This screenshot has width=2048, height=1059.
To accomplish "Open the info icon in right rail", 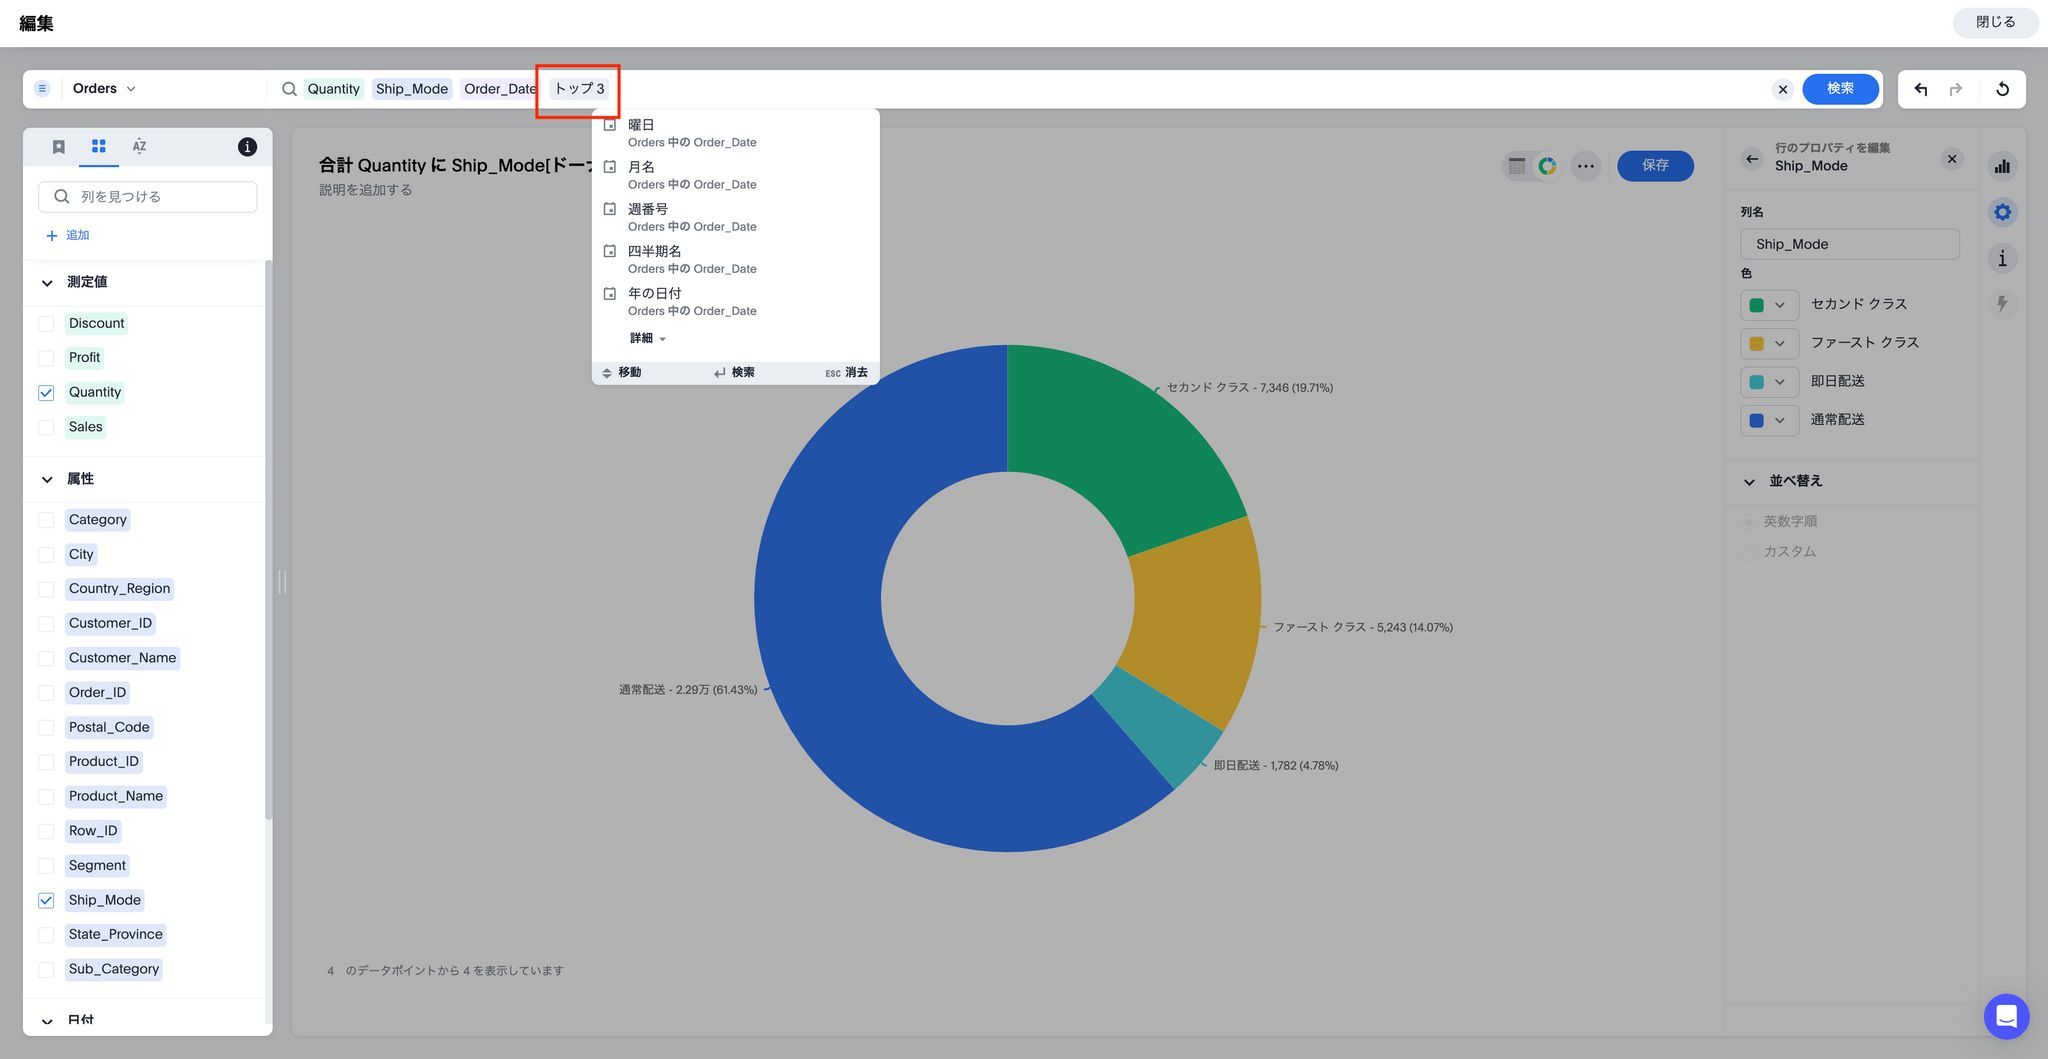I will (x=2002, y=259).
